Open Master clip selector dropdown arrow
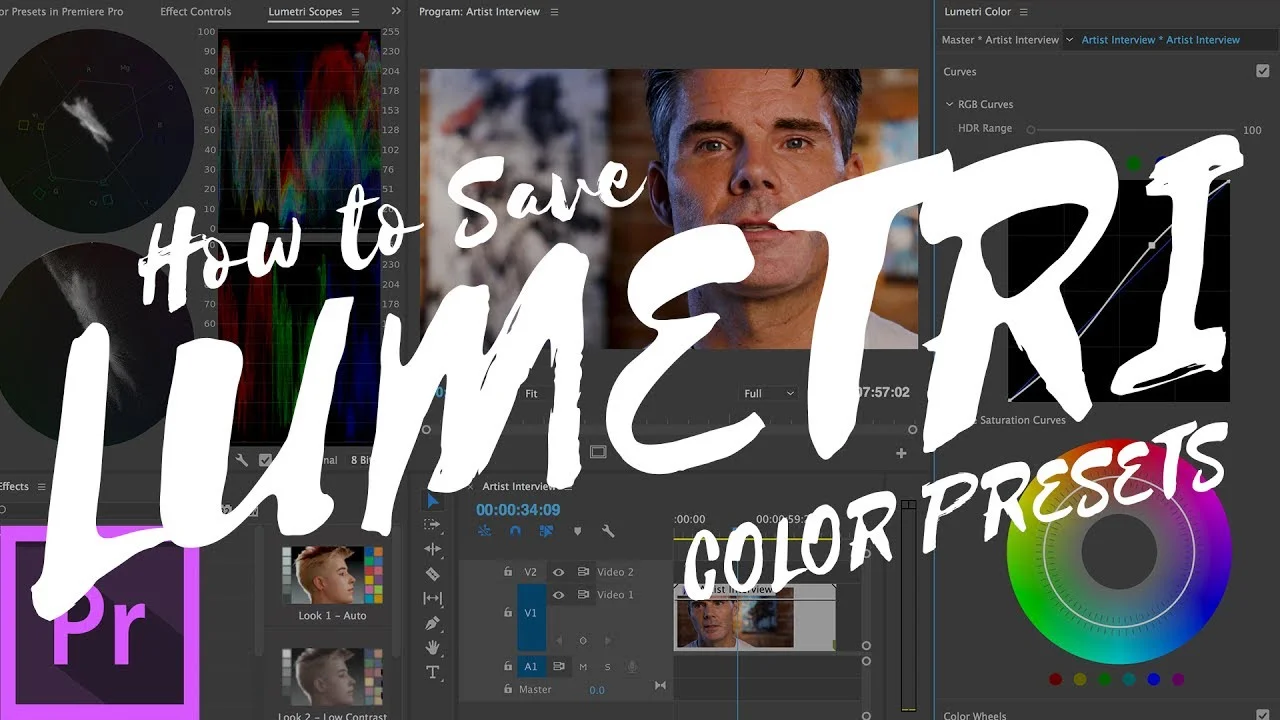This screenshot has height=720, width=1280. click(x=1069, y=40)
